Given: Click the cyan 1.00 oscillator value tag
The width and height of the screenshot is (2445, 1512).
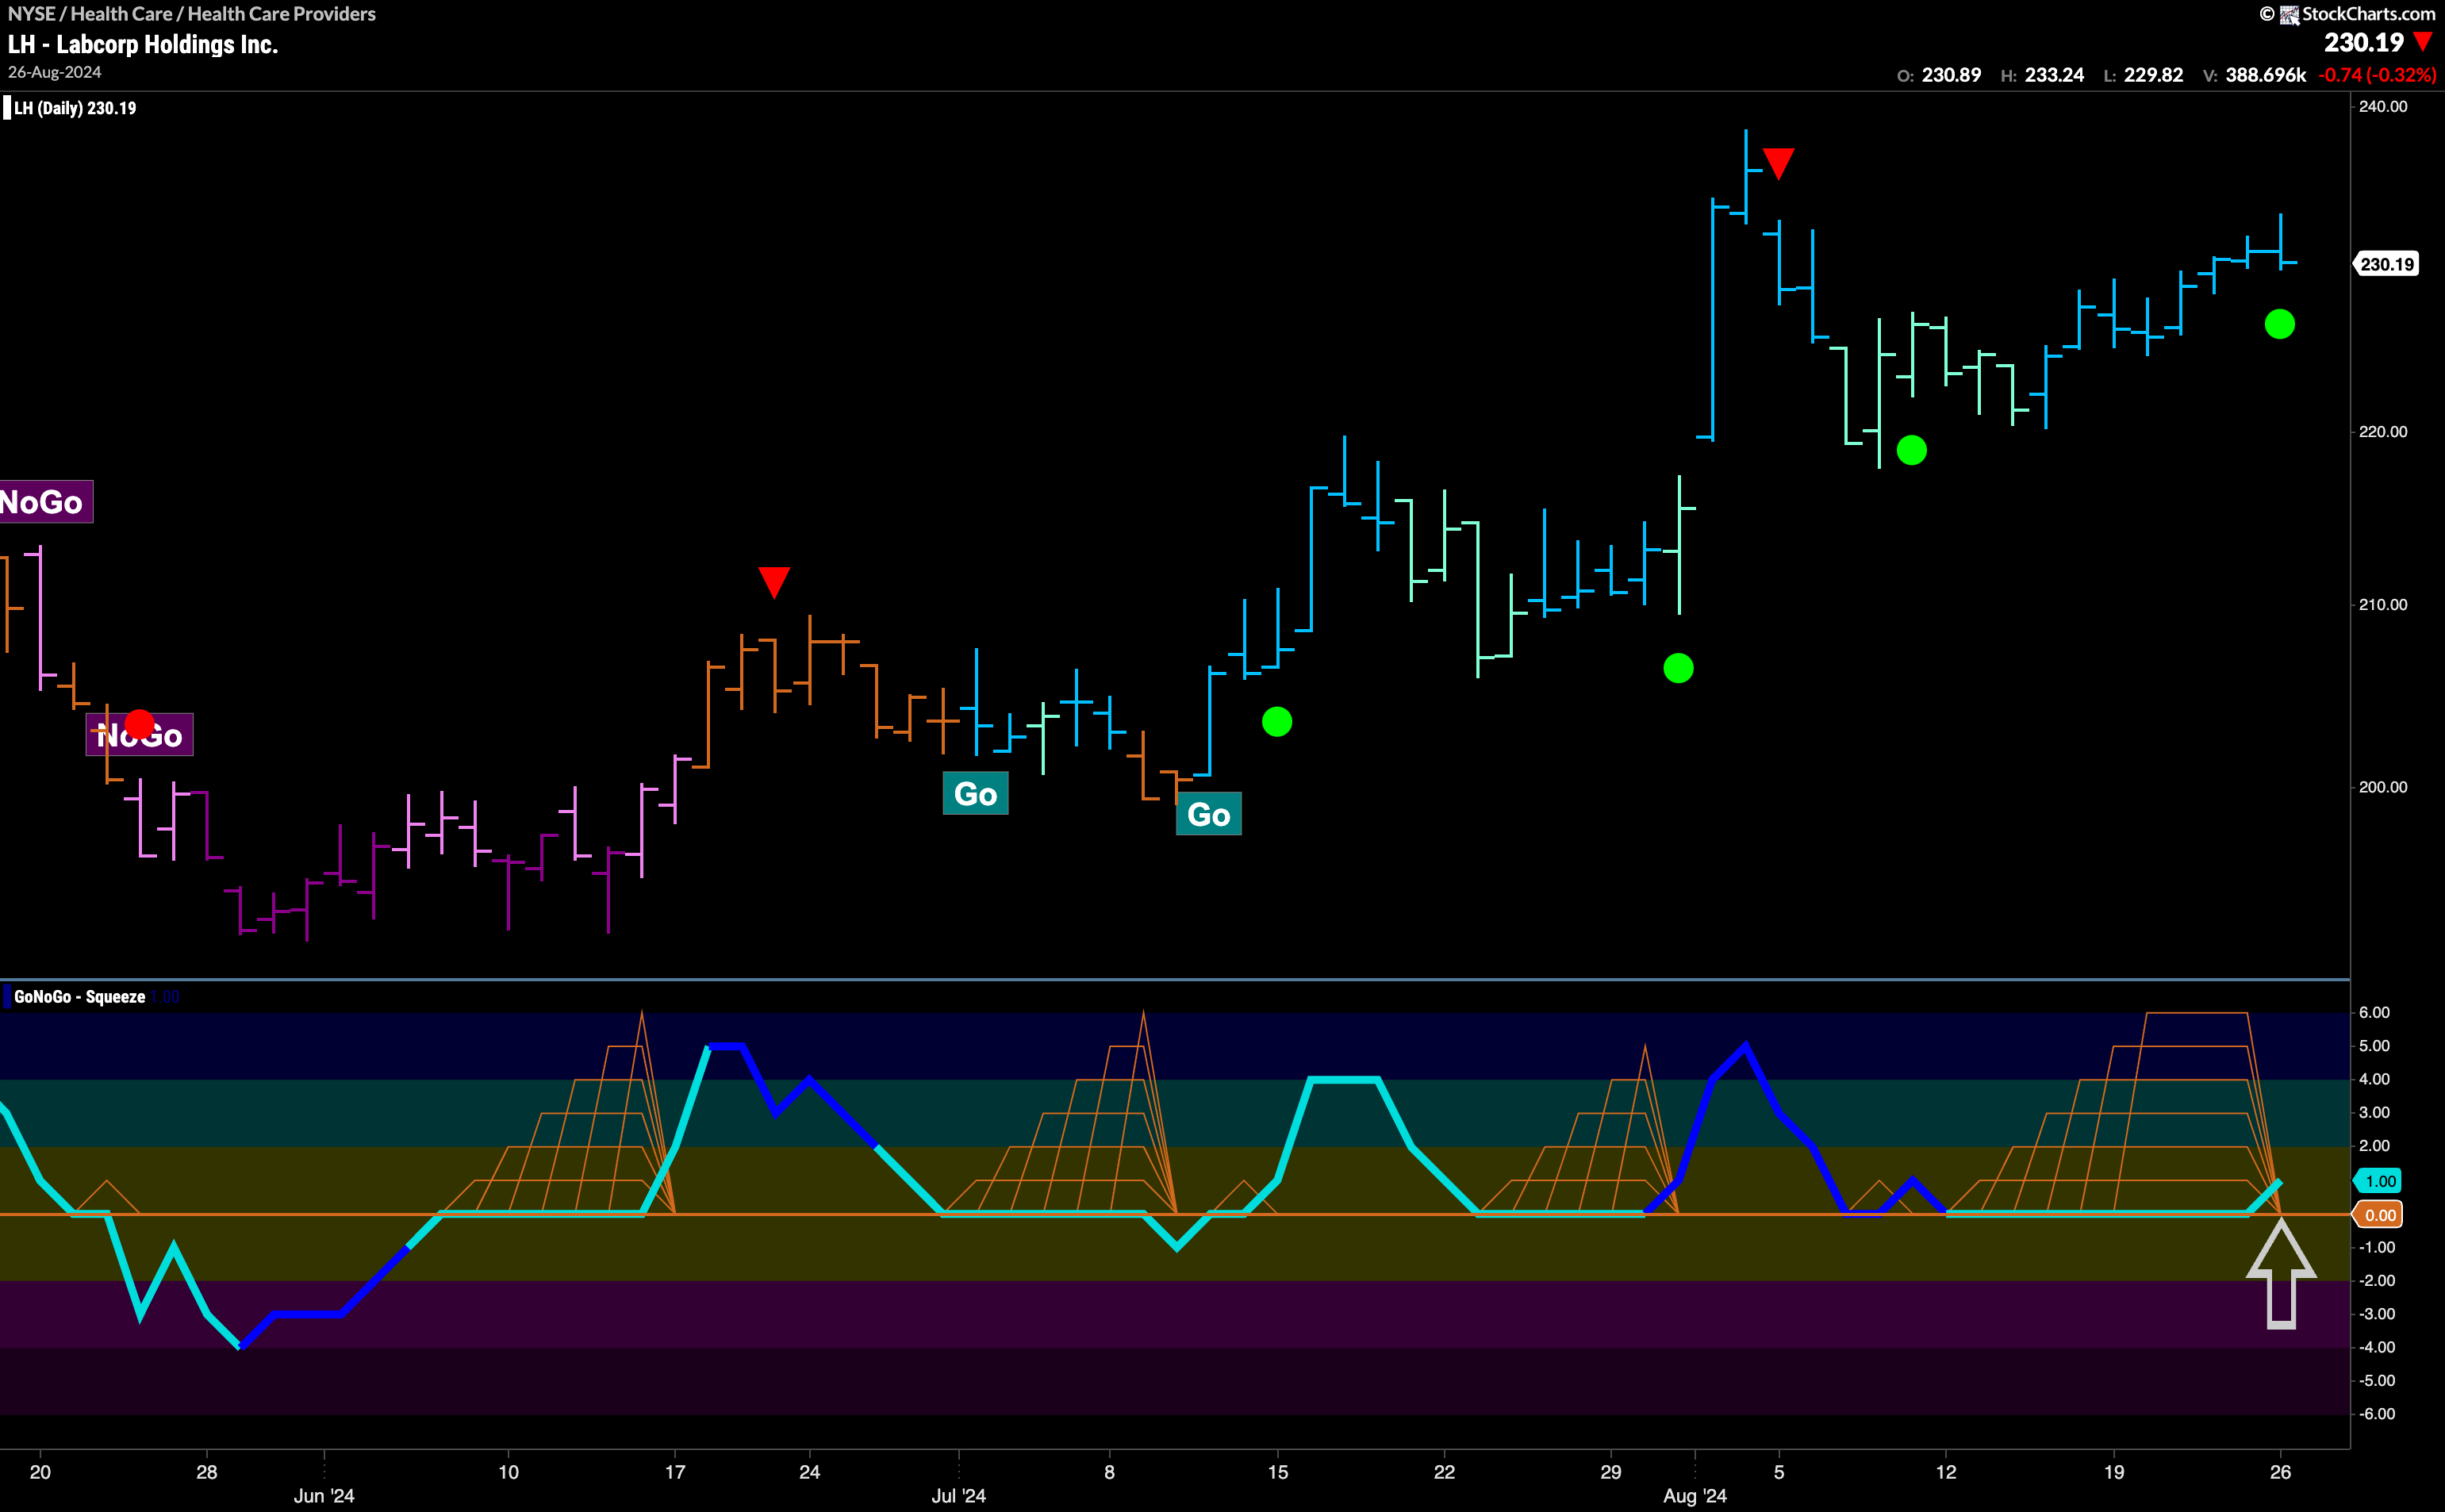Looking at the screenshot, I should [x=2380, y=1181].
